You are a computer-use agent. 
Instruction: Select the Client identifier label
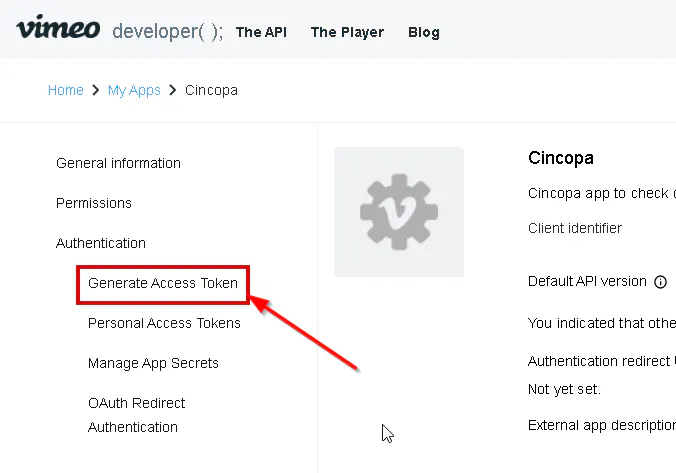coord(575,228)
